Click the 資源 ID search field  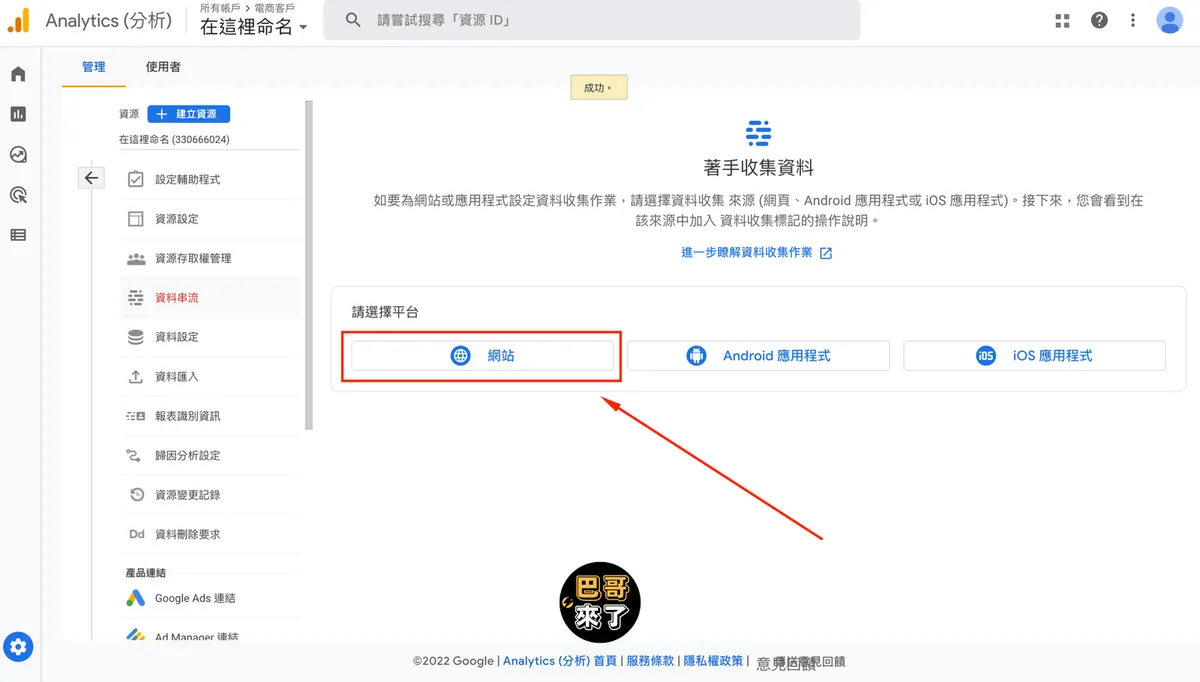(x=591, y=20)
